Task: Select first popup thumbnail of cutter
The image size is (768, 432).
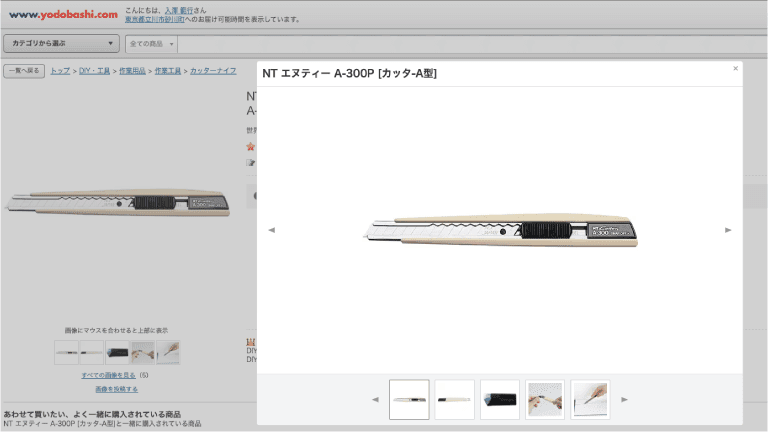Action: point(409,399)
